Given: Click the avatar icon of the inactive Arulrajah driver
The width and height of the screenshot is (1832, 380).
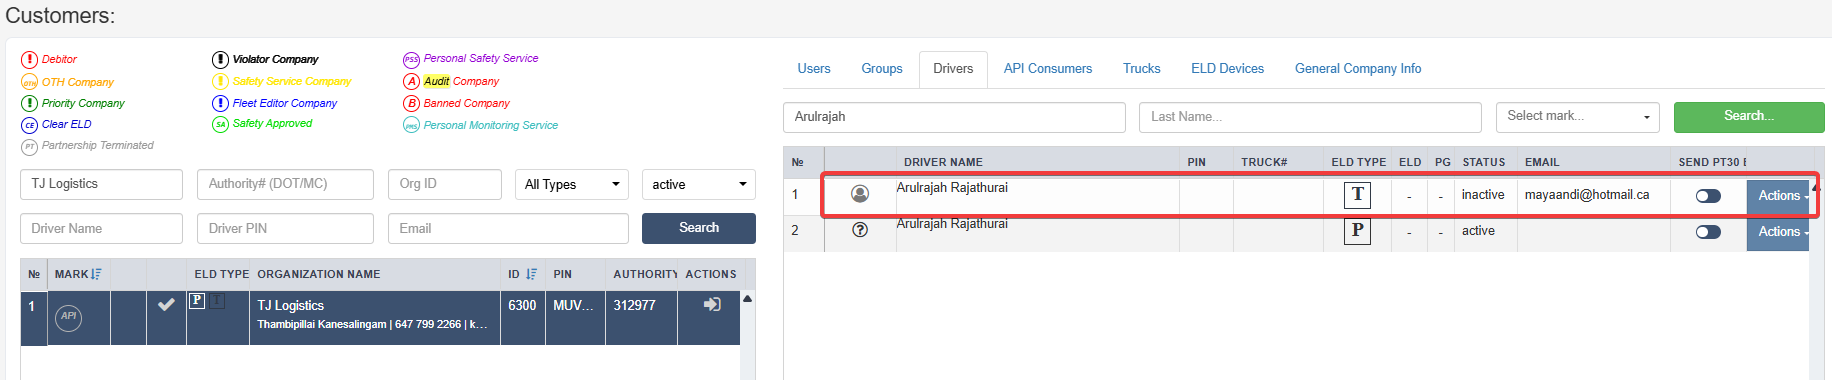Looking at the screenshot, I should pos(859,194).
